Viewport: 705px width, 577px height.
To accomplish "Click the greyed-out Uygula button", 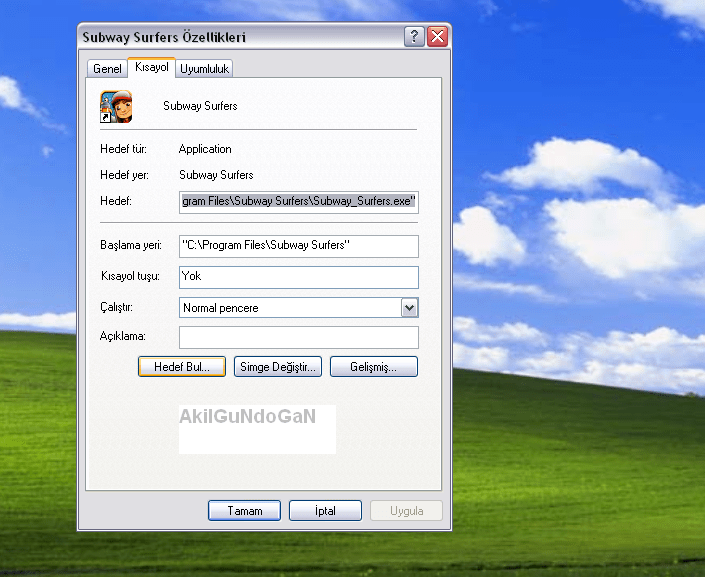I will (406, 511).
